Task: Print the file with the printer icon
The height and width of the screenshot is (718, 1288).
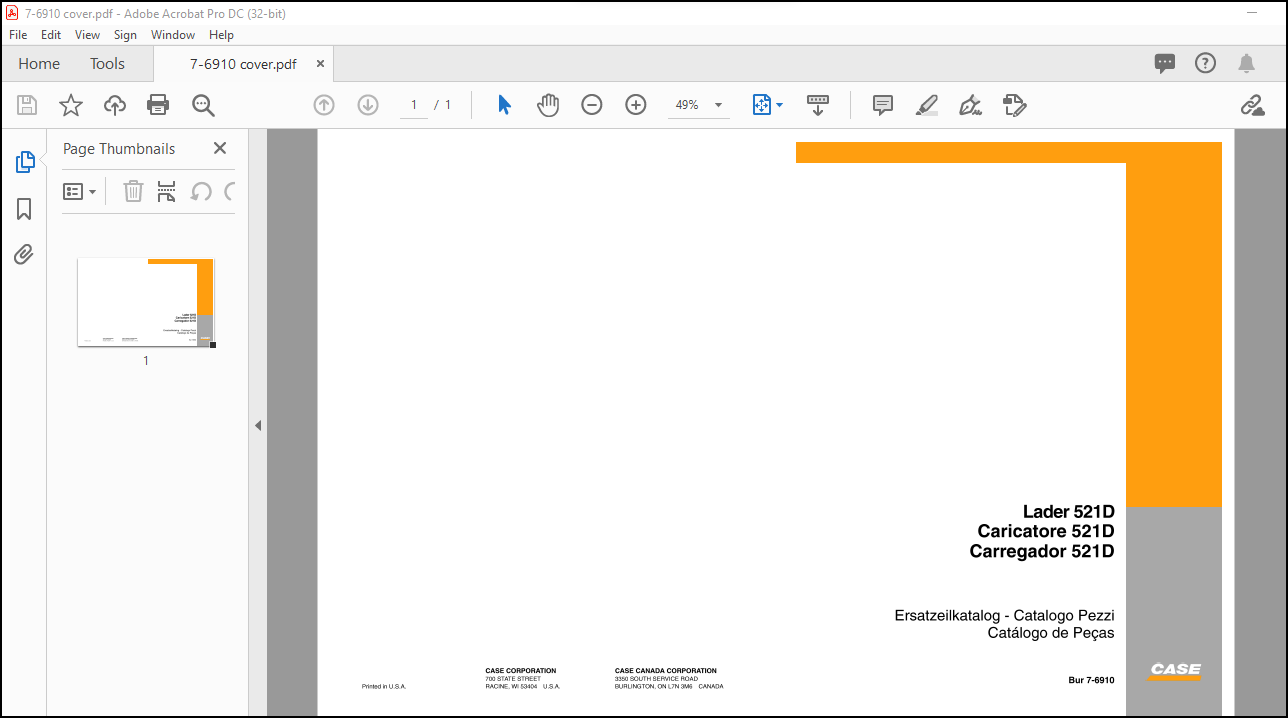Action: (x=158, y=105)
